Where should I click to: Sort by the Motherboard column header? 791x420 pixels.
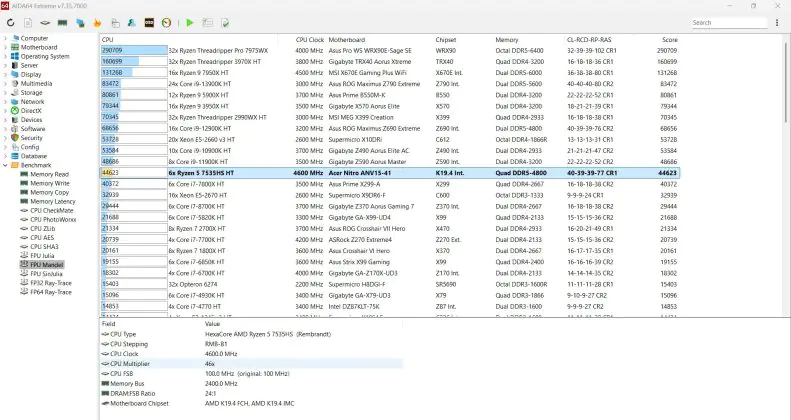click(x=347, y=40)
